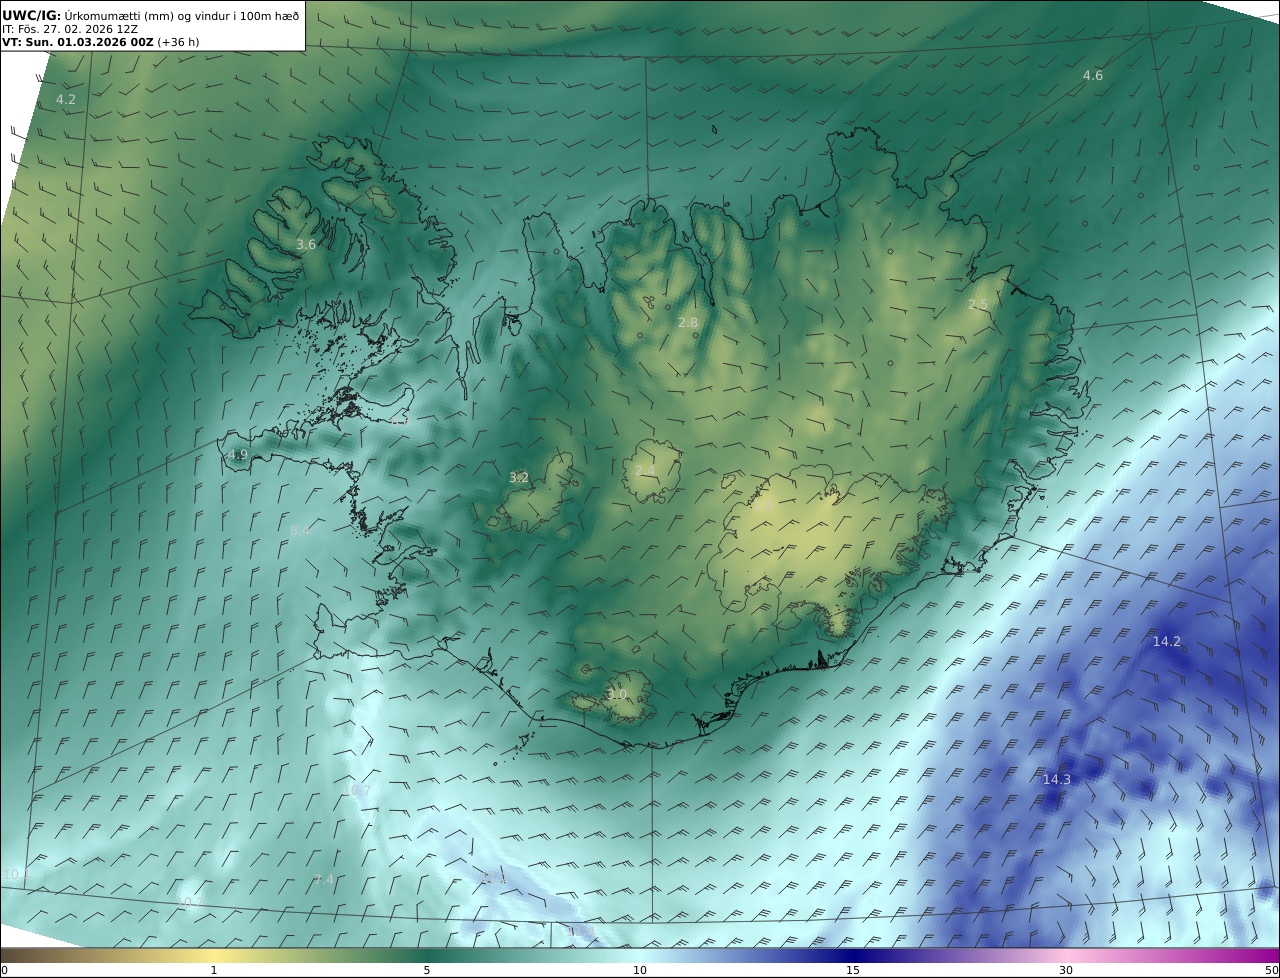
Task: Click the colorbar tick label 1
Action: point(214,970)
